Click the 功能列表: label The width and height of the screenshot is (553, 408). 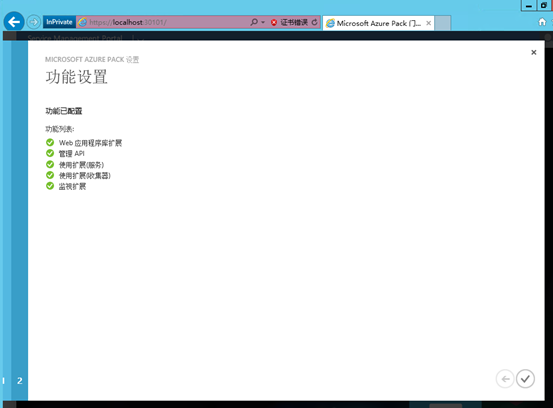pyautogui.click(x=60, y=129)
